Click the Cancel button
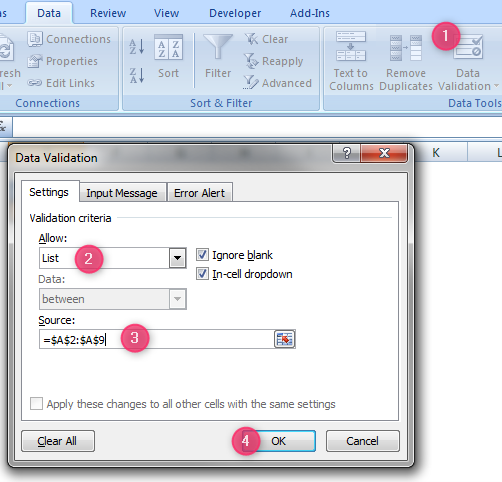This screenshot has width=502, height=482. [363, 441]
